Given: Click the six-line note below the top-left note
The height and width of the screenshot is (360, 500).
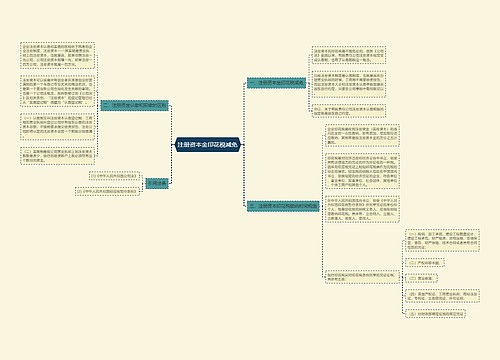Looking at the screenshot, I should tap(57, 91).
